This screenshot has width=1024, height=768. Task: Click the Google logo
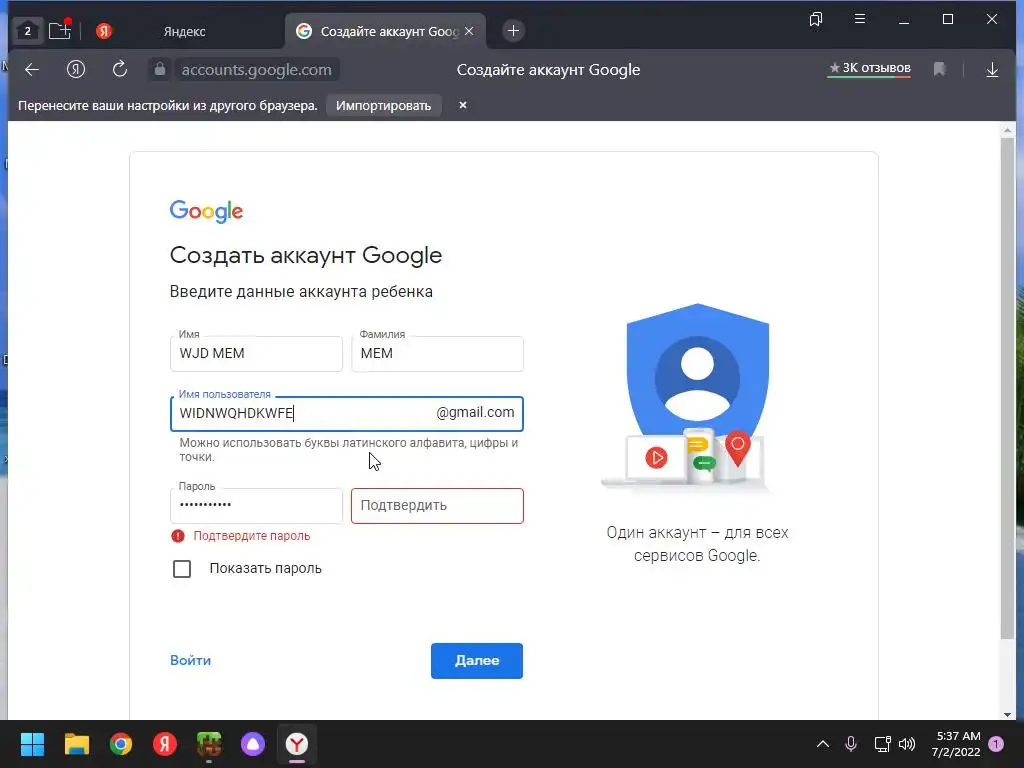206,211
